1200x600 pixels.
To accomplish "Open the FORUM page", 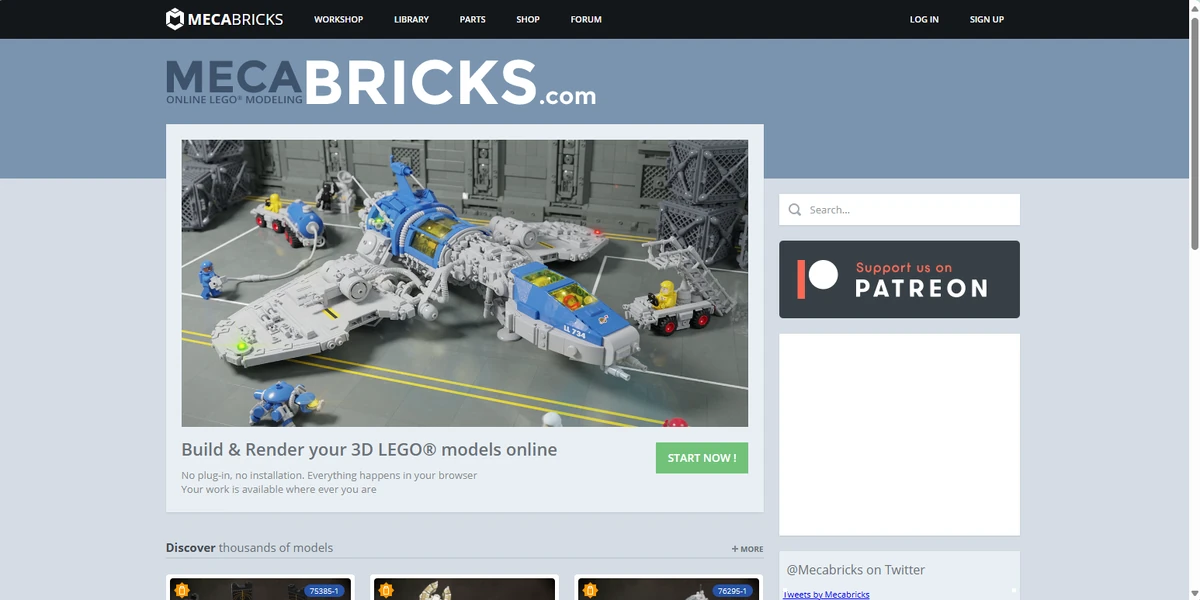I will pyautogui.click(x=585, y=18).
